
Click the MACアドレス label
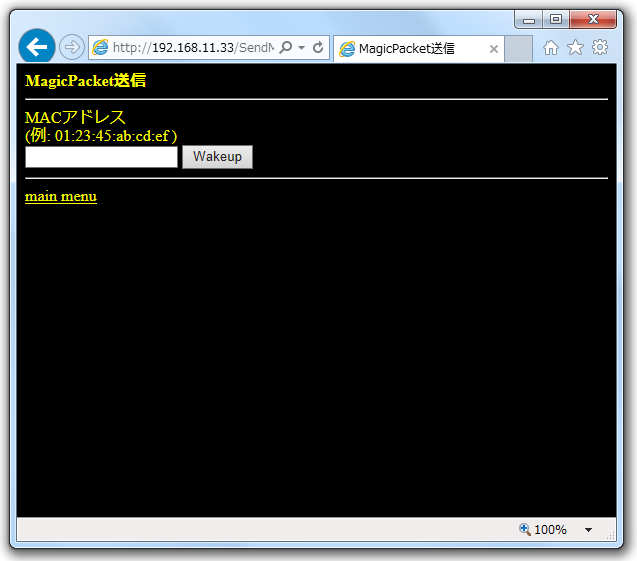[75, 117]
